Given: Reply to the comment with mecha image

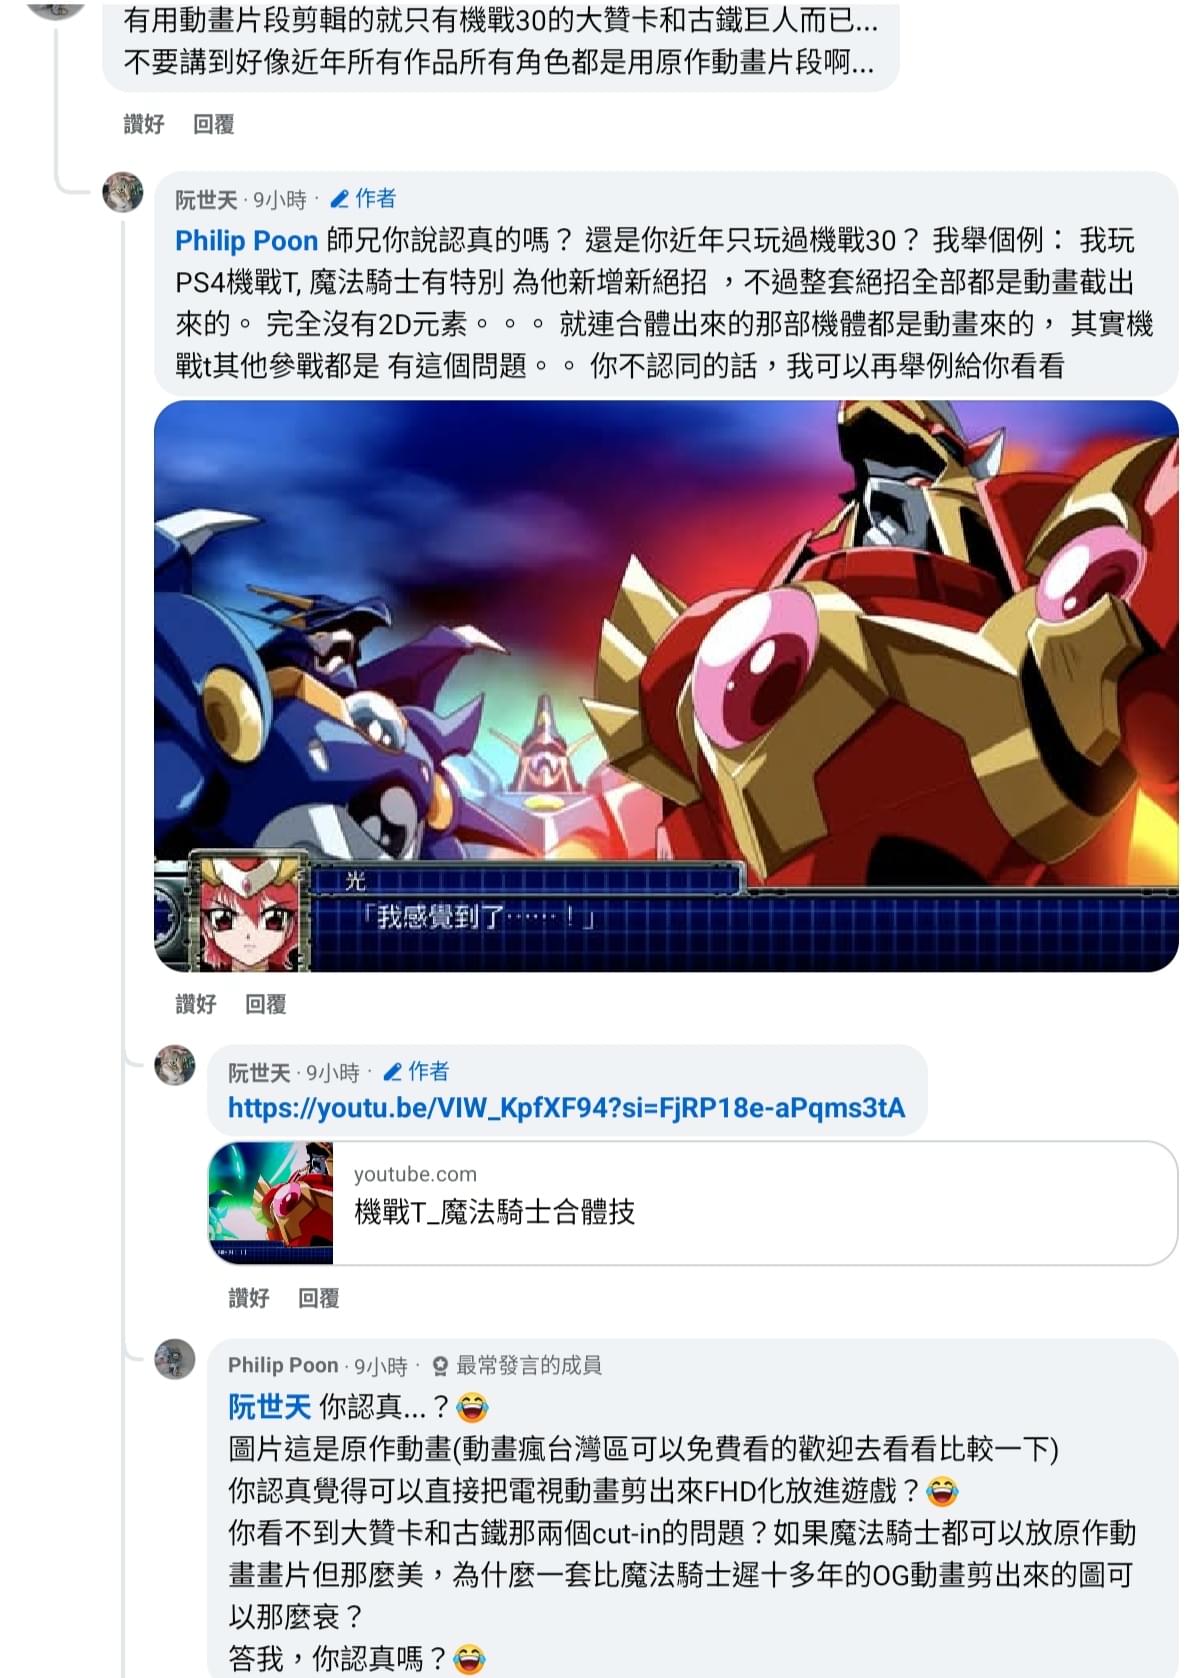Looking at the screenshot, I should tap(266, 1004).
